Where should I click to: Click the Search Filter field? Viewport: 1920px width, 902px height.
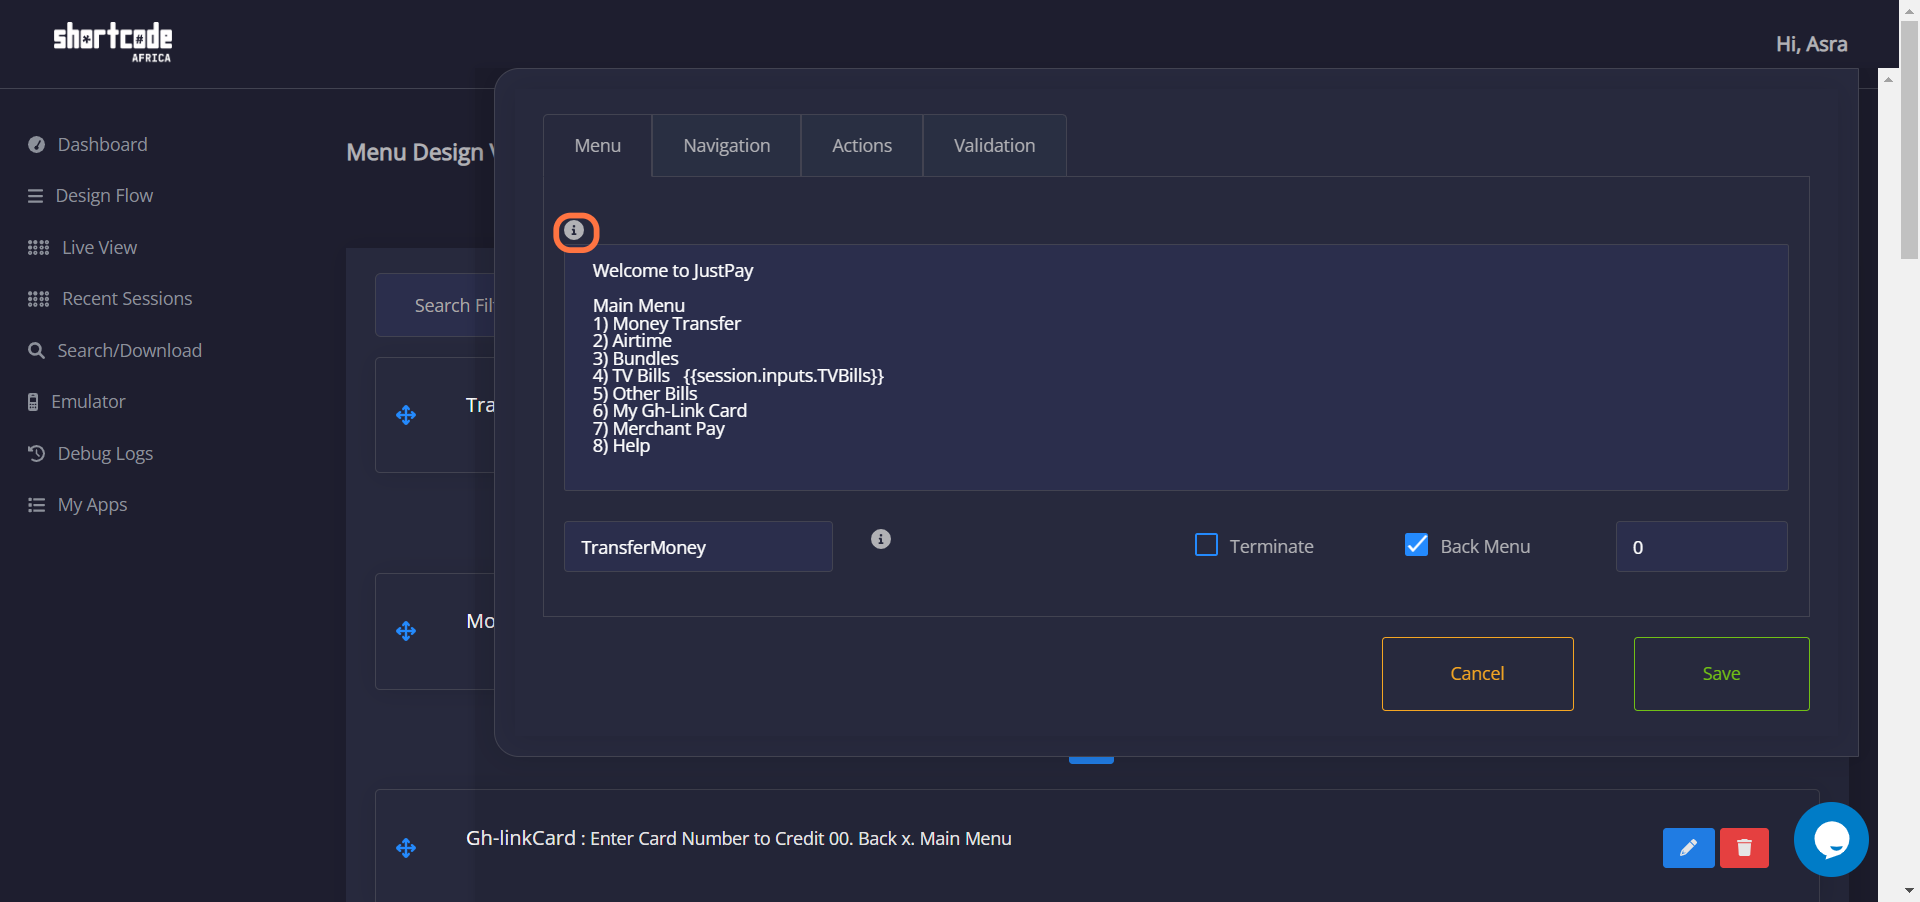pyautogui.click(x=436, y=305)
